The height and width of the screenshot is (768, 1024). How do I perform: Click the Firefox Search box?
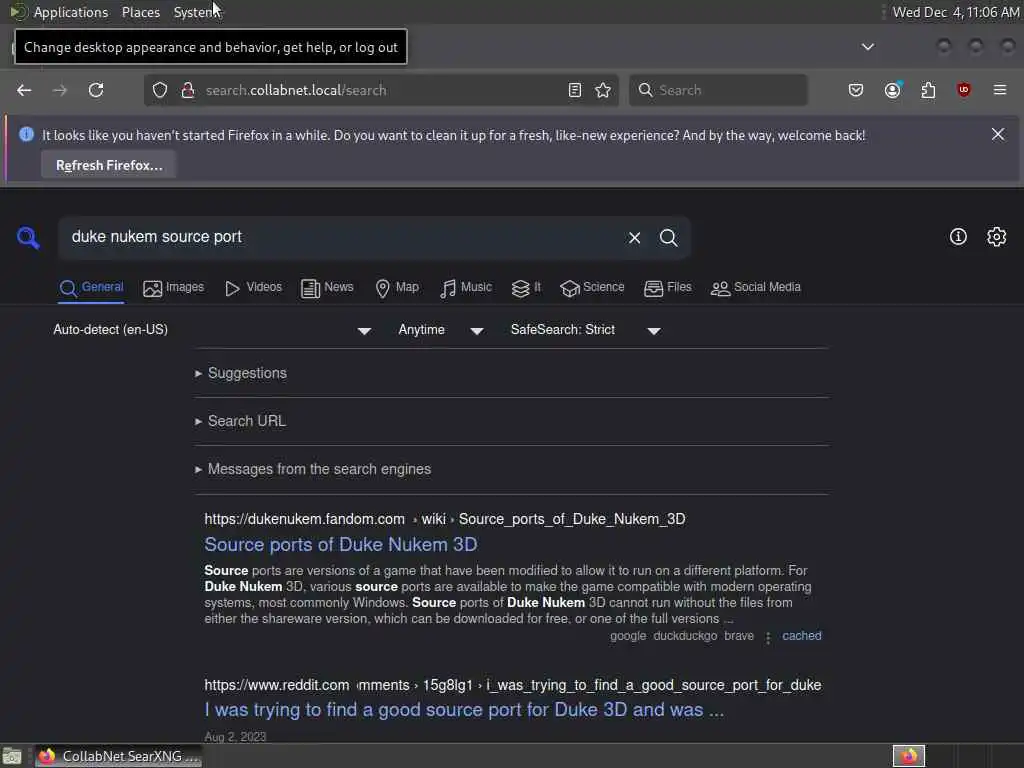tap(718, 90)
